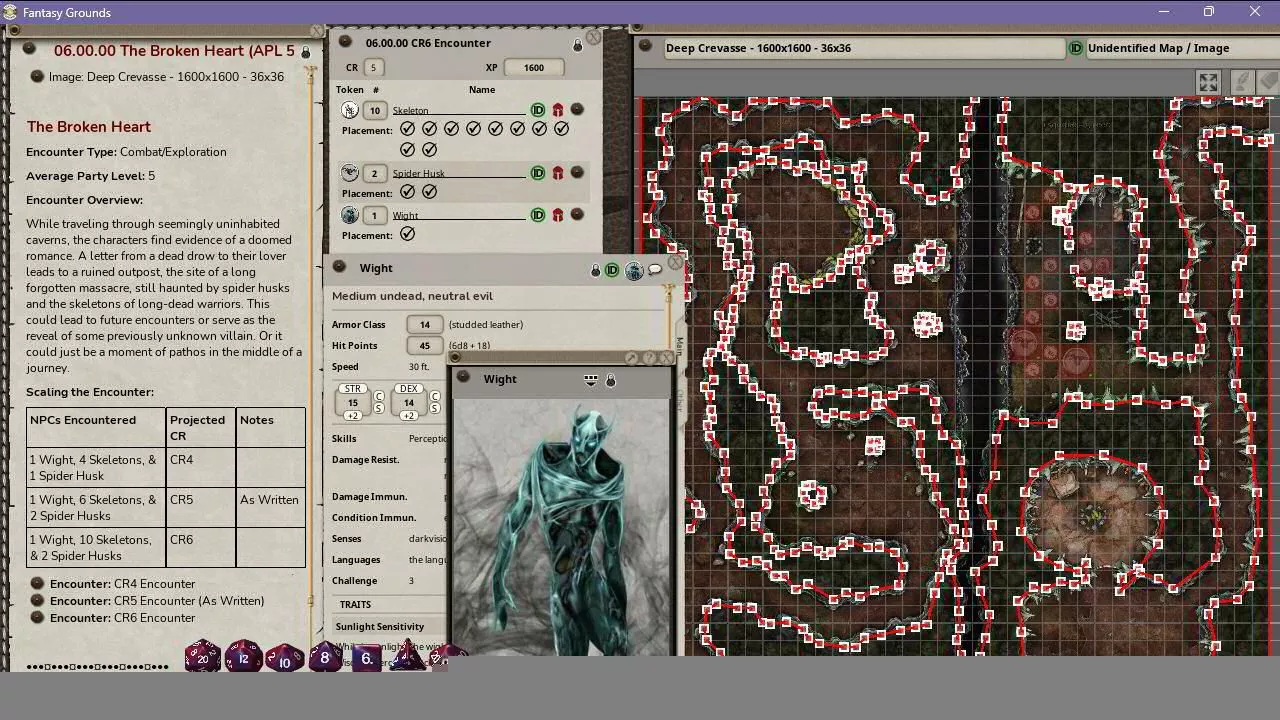Click the first Spider Husk placement checkmark

(407, 191)
